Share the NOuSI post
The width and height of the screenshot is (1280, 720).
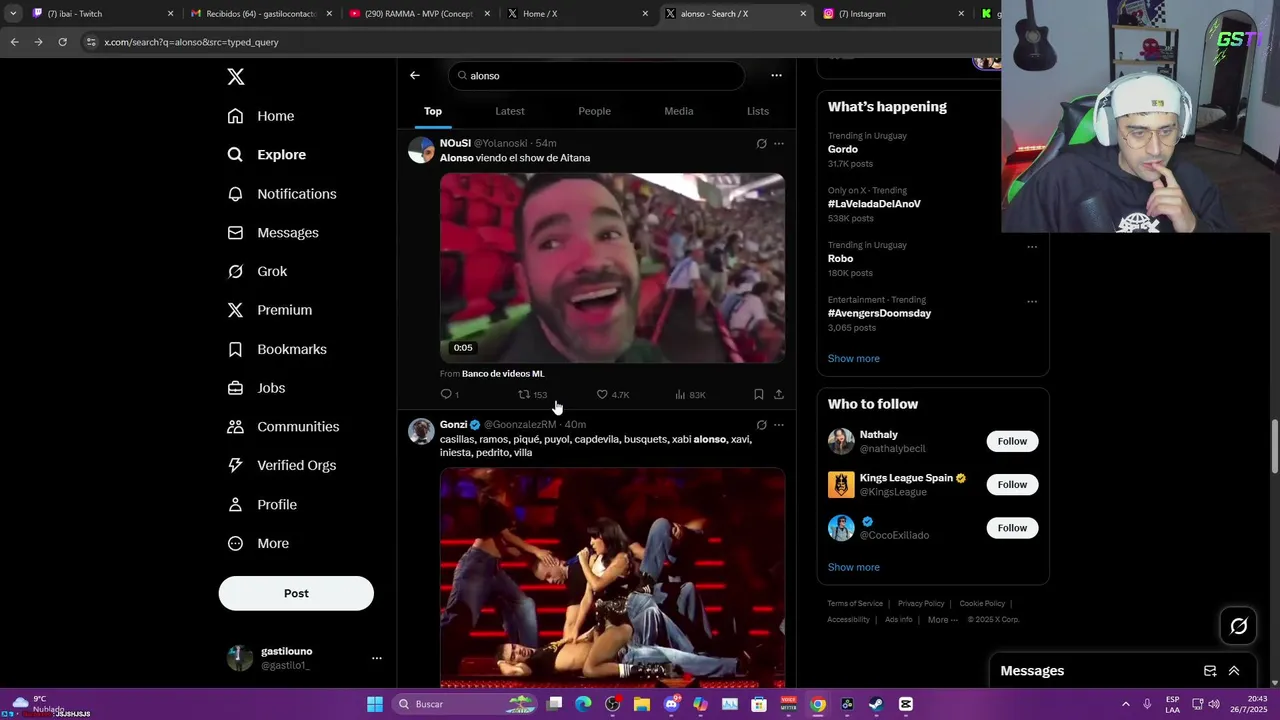click(779, 395)
